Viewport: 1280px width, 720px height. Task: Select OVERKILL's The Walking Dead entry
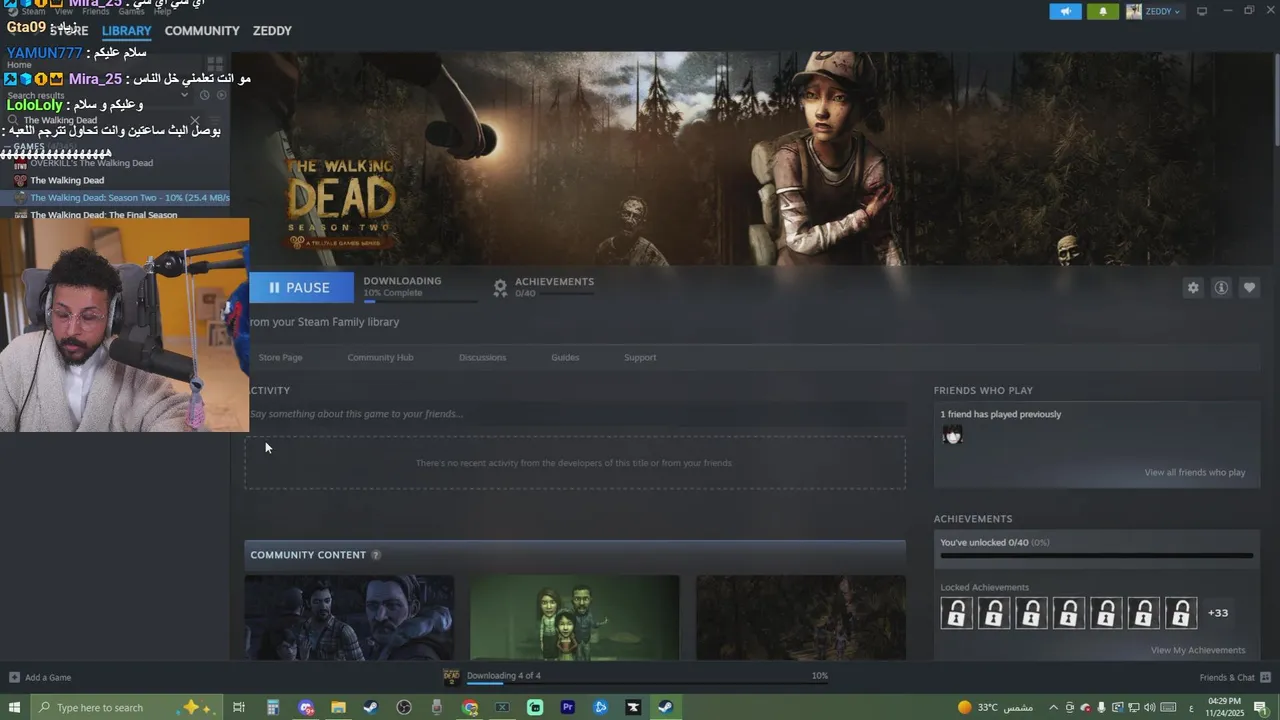pyautogui.click(x=91, y=163)
